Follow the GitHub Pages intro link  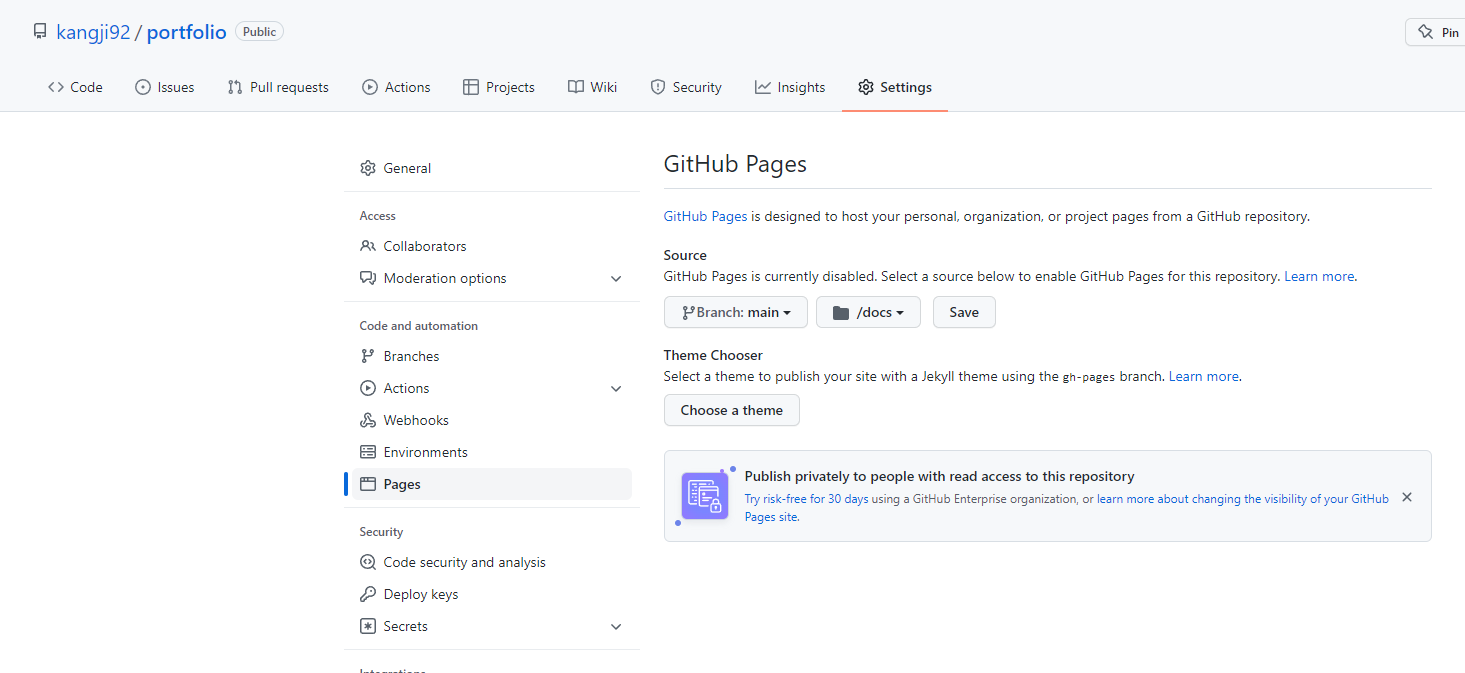706,216
